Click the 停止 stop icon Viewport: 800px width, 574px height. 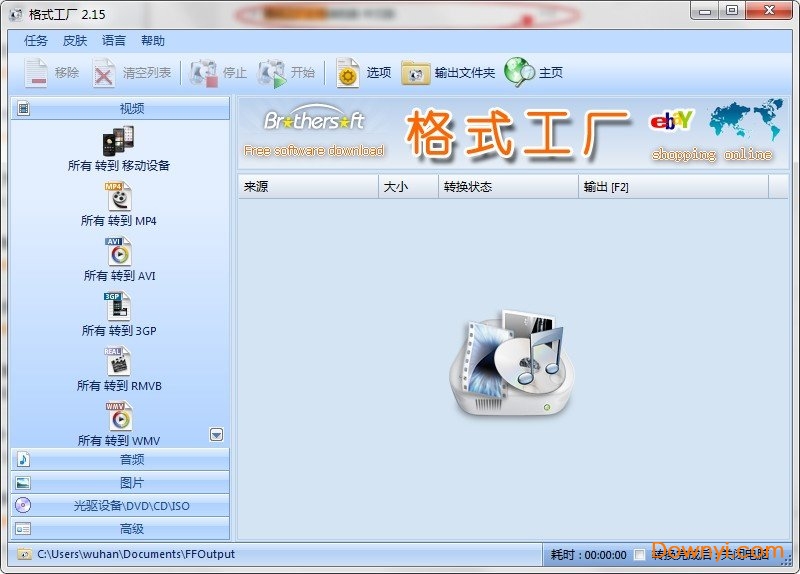(204, 73)
